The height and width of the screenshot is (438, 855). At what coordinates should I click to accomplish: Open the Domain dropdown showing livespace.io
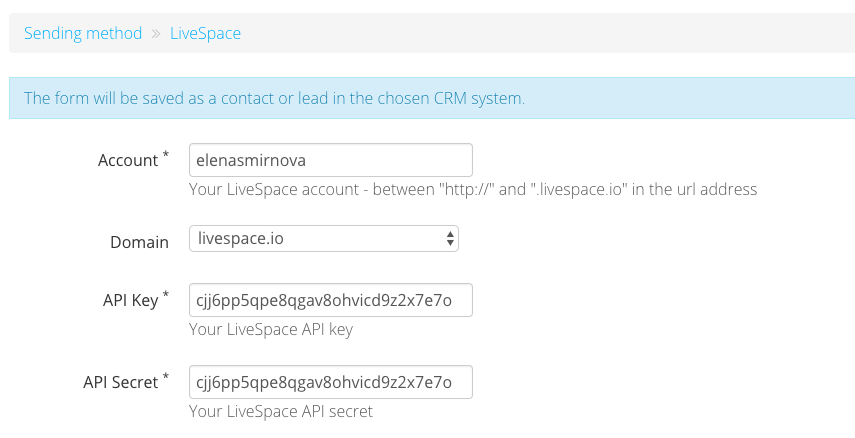coord(324,238)
